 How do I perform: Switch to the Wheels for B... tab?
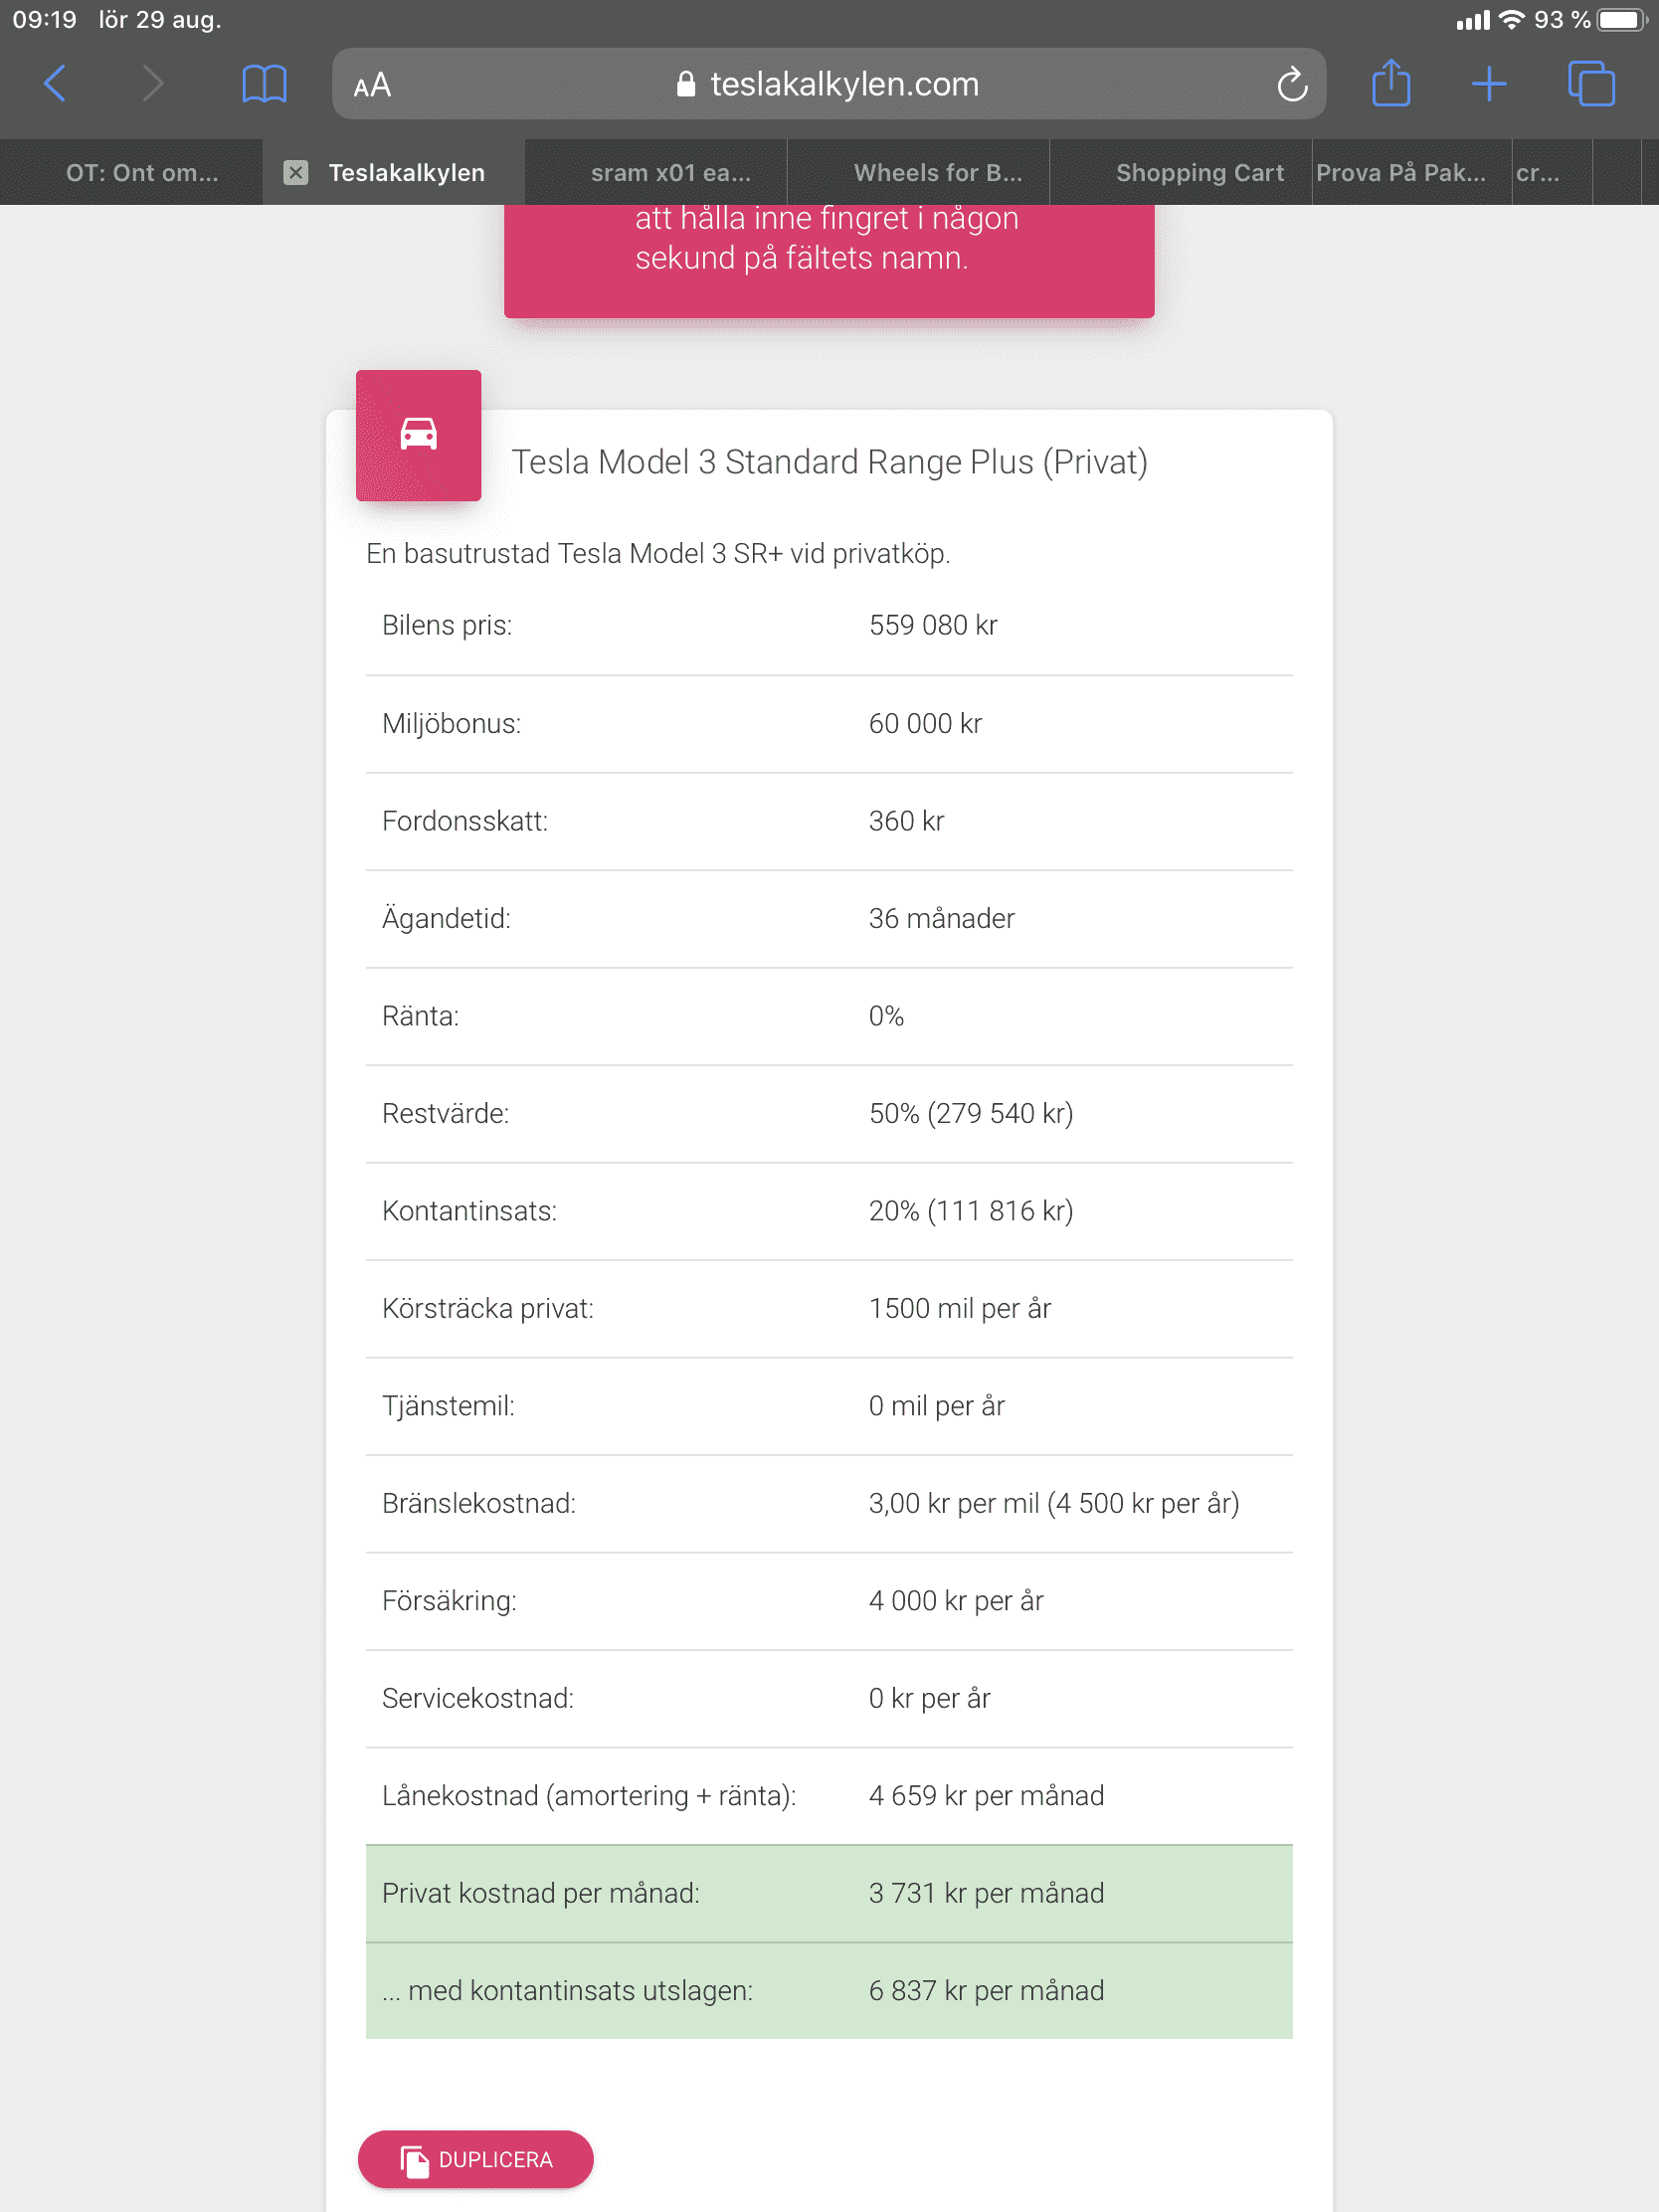(937, 173)
